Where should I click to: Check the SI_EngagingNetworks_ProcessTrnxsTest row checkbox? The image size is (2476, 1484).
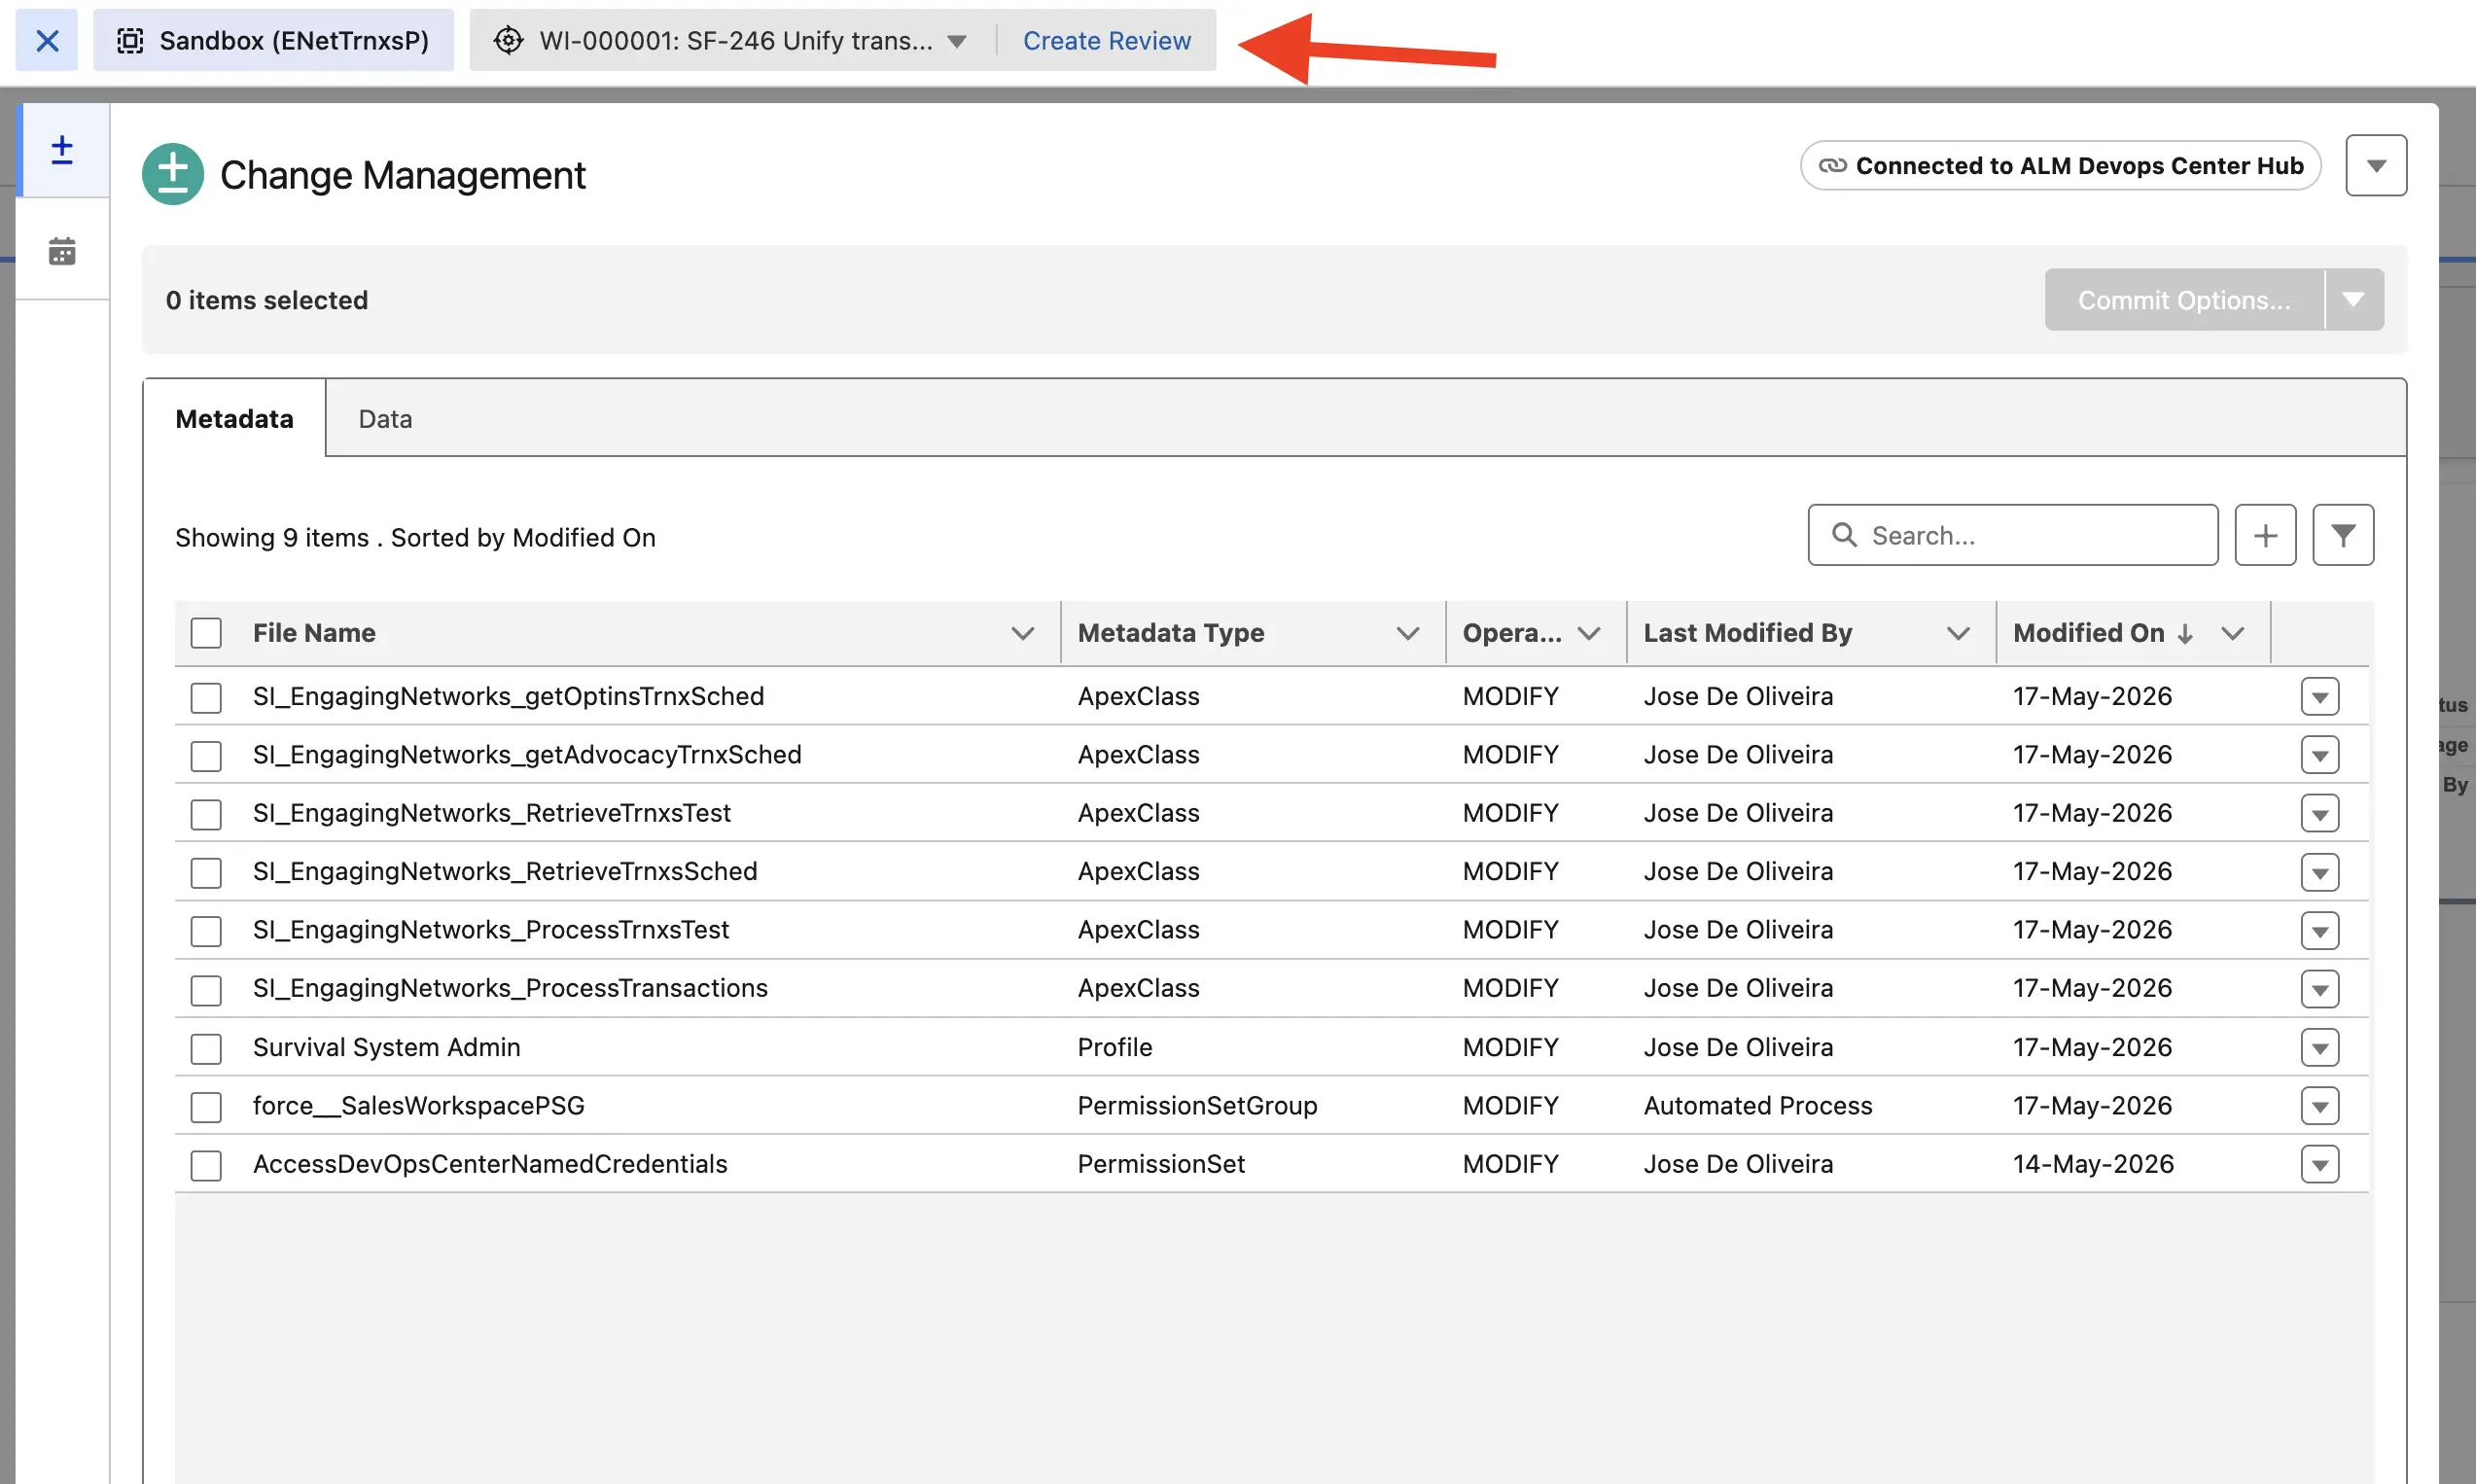click(206, 931)
